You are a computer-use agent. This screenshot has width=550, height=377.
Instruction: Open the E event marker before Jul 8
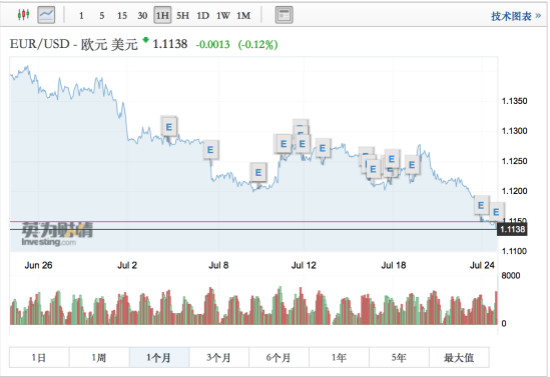click(x=210, y=150)
